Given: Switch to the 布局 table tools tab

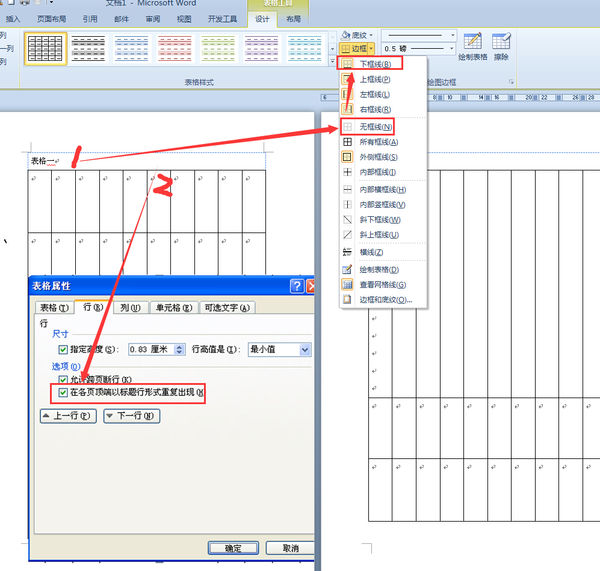Looking at the screenshot, I should pyautogui.click(x=293, y=19).
